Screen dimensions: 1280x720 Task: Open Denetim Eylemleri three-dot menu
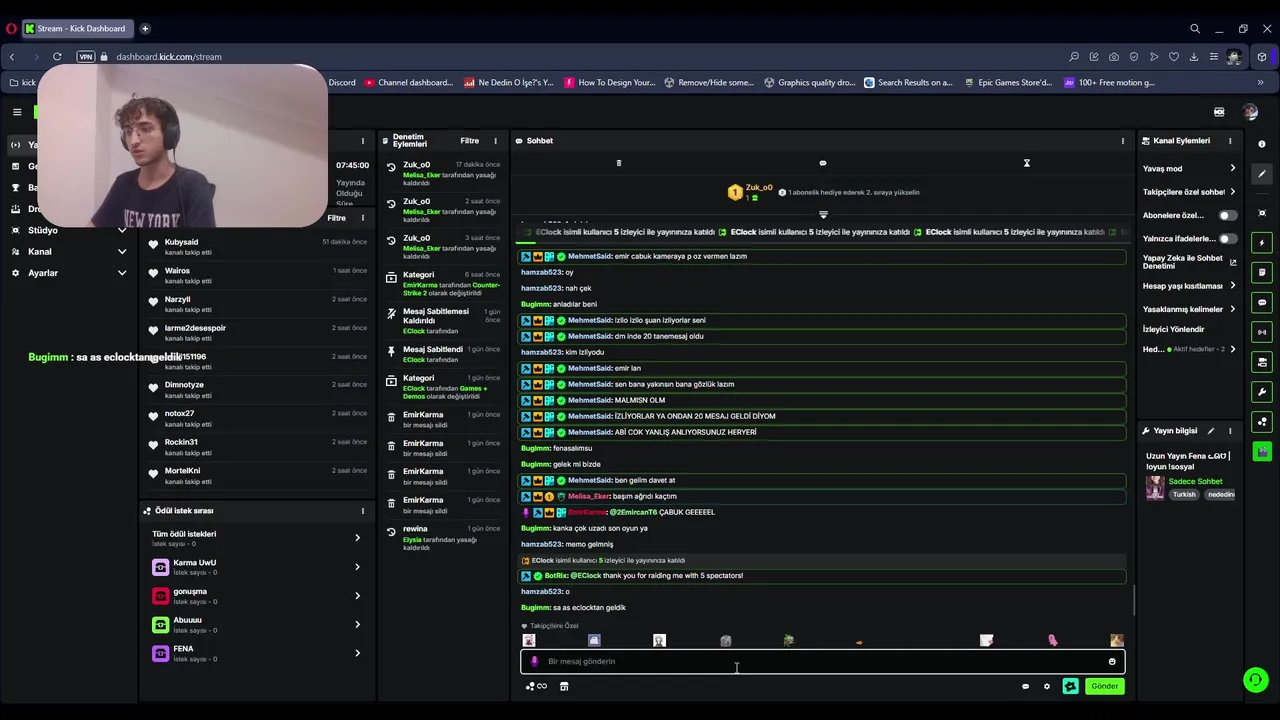[495, 141]
